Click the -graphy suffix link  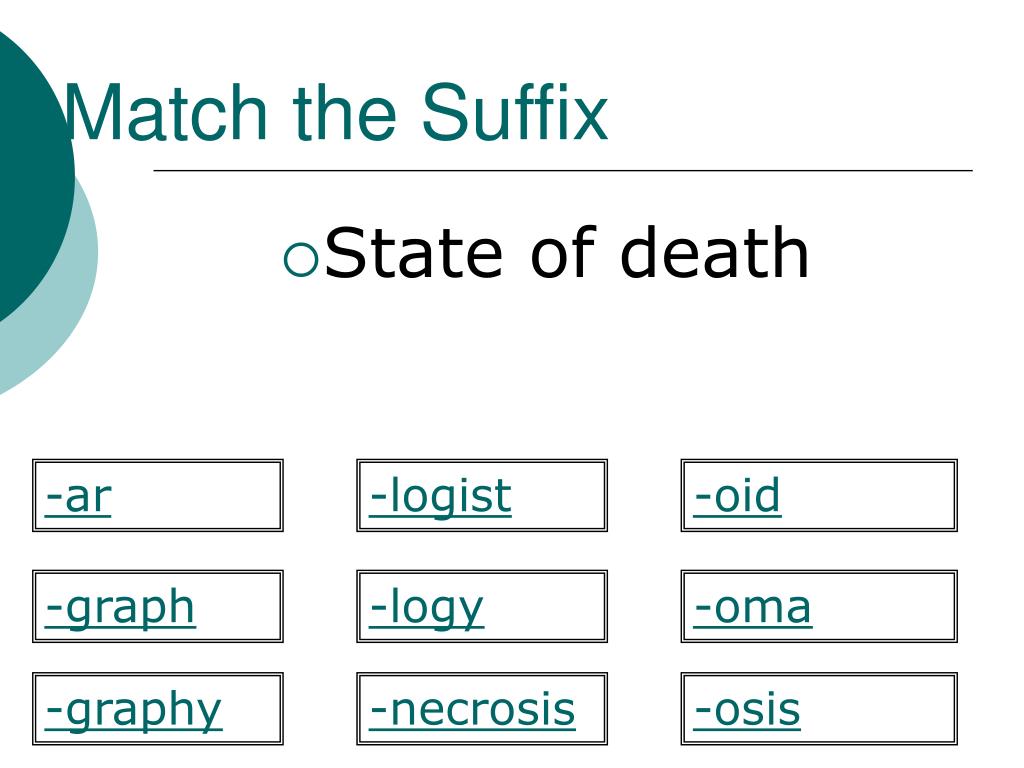coord(133,710)
